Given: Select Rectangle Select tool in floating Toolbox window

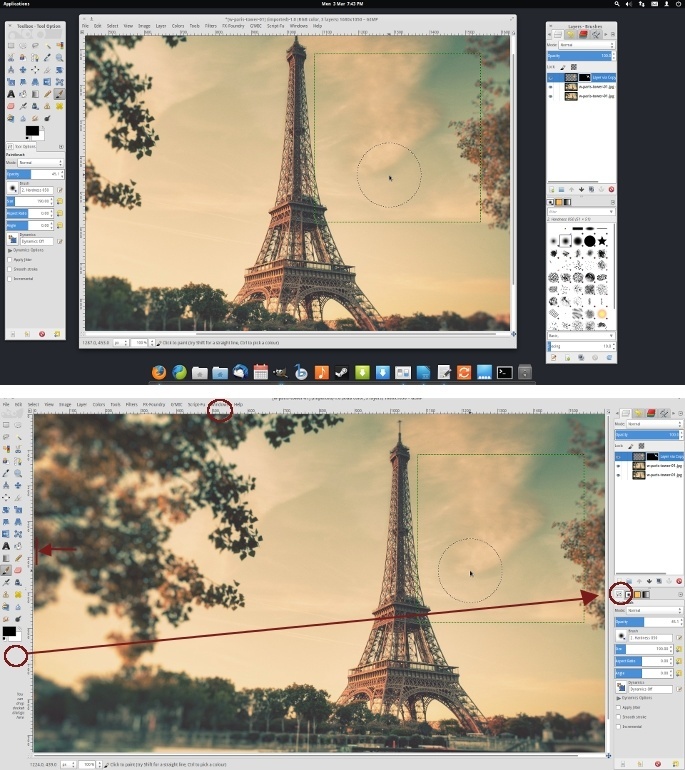Looking at the screenshot, I should [11, 46].
